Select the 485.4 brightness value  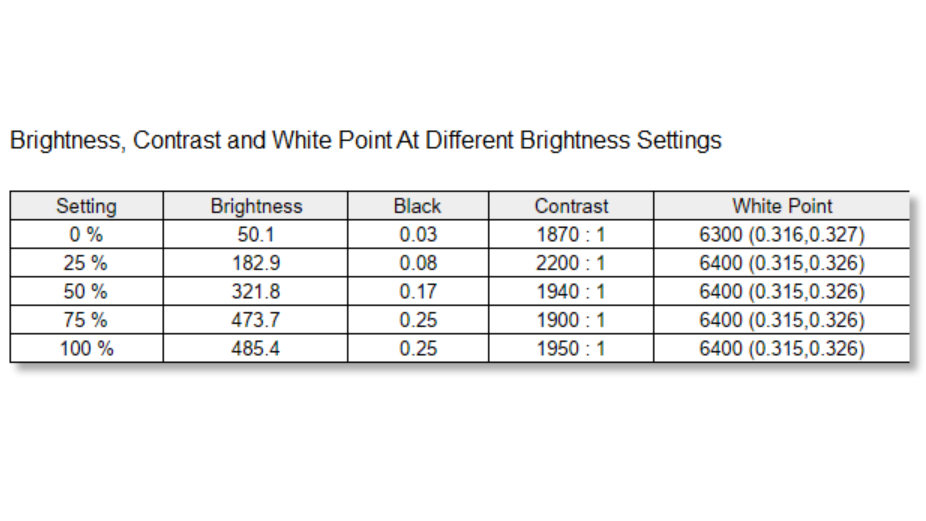256,349
